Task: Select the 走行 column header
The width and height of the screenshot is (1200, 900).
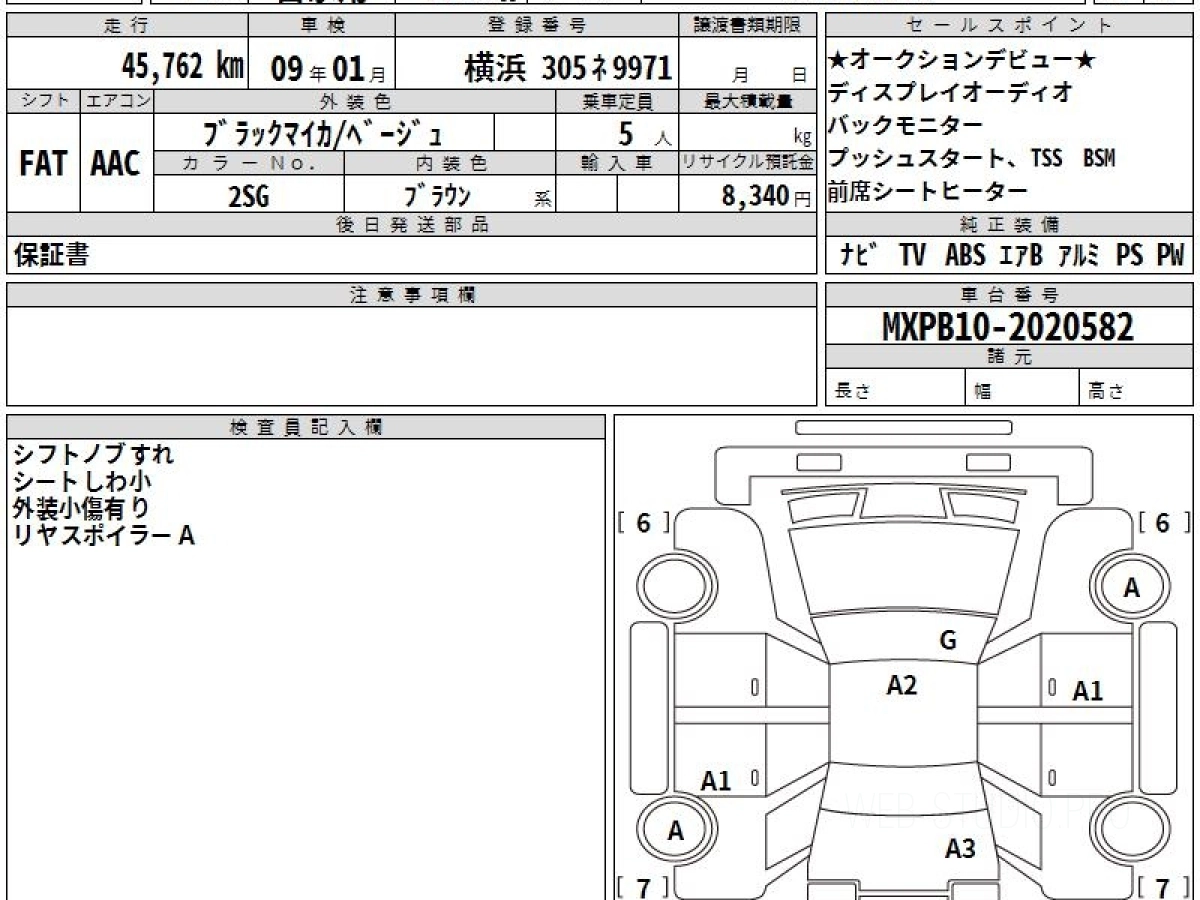Action: point(127,26)
